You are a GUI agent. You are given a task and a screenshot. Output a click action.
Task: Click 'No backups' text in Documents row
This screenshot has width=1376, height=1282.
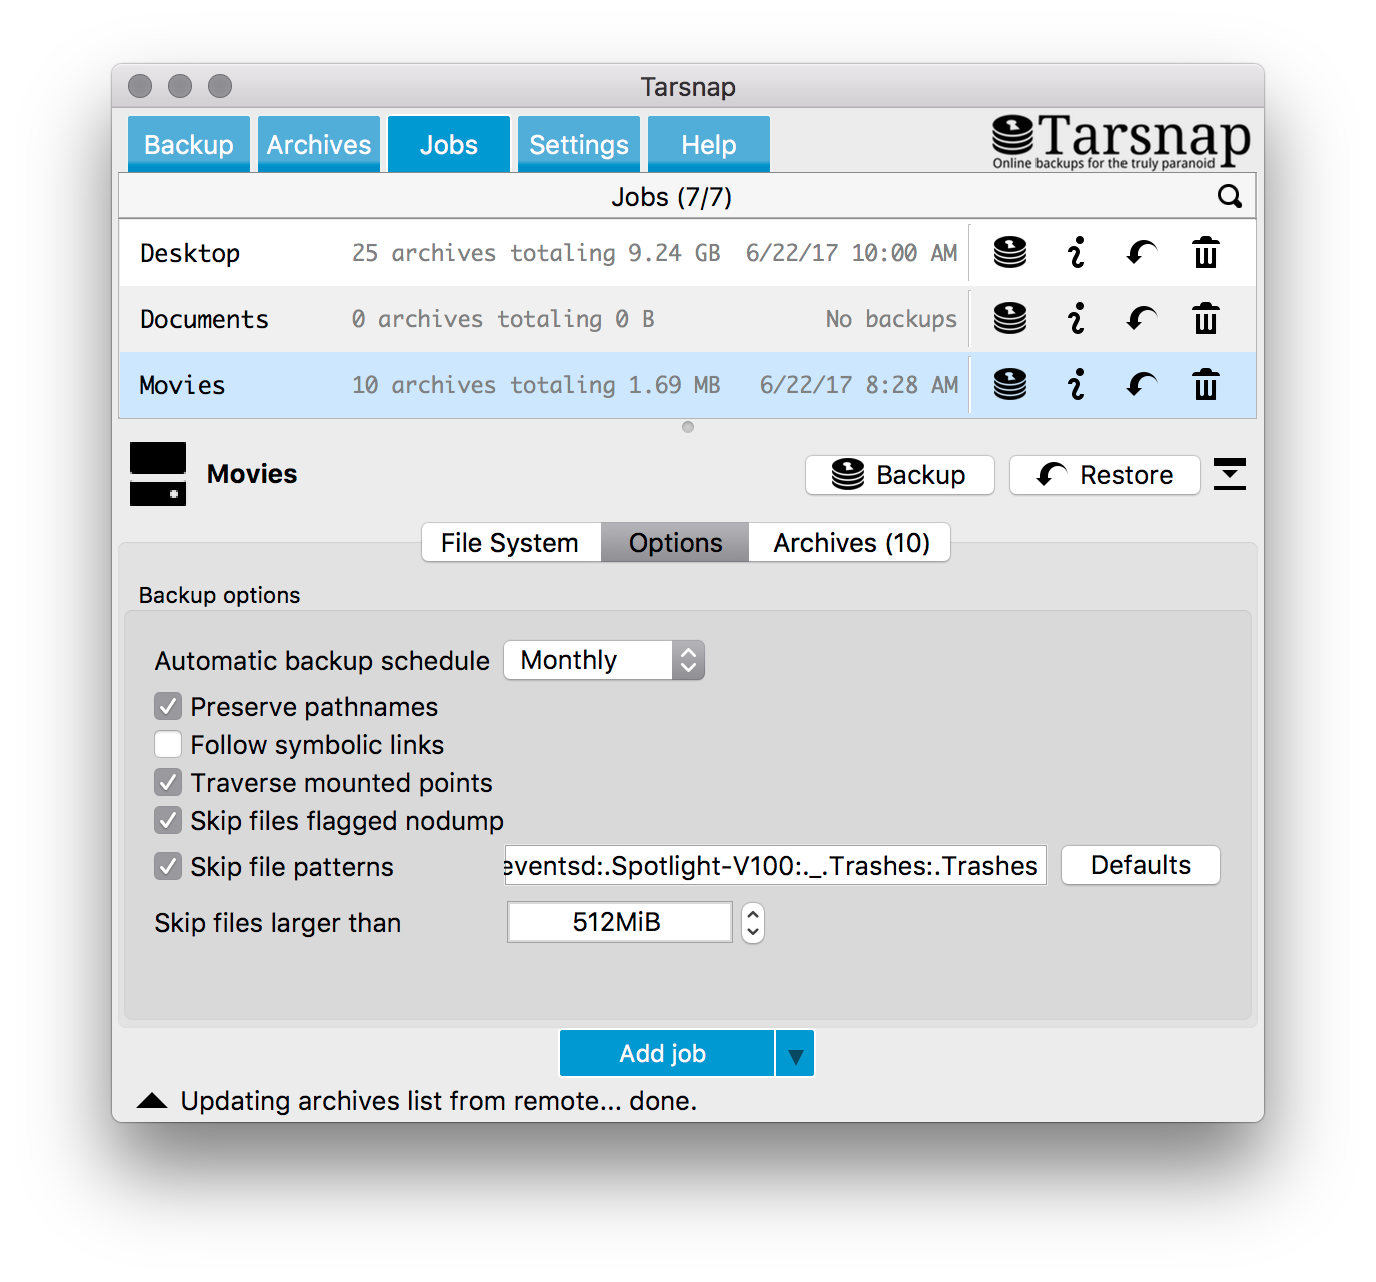[891, 319]
